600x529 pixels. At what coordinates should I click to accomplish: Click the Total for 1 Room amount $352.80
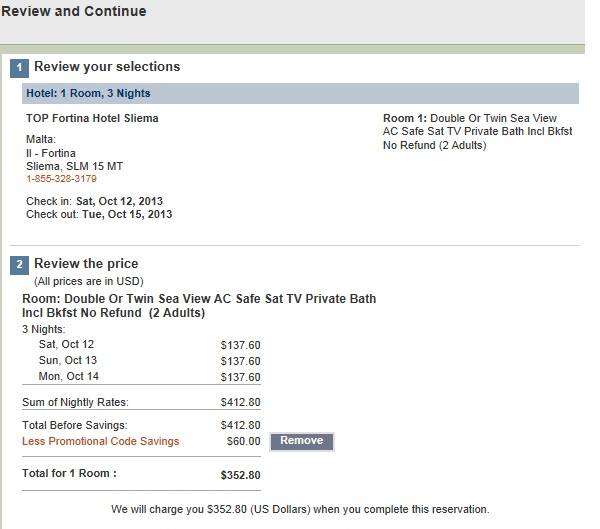coord(240,475)
